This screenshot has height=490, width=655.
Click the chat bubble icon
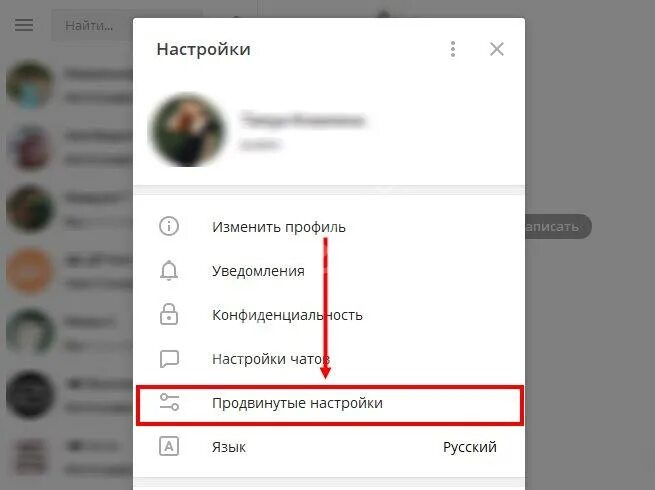(x=169, y=359)
